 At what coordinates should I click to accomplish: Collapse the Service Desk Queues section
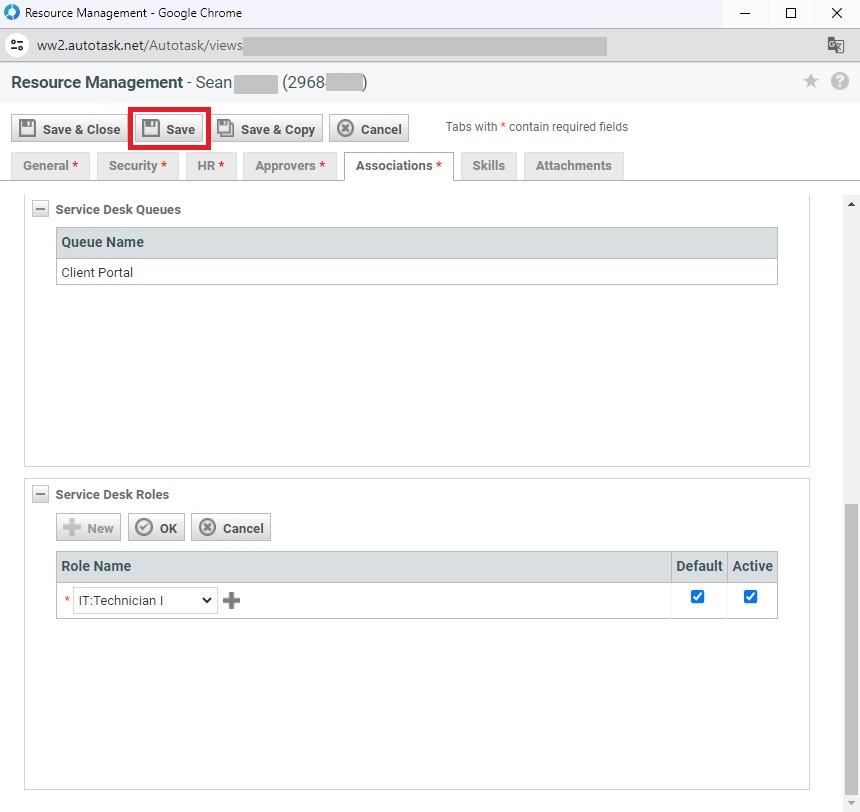coord(41,210)
